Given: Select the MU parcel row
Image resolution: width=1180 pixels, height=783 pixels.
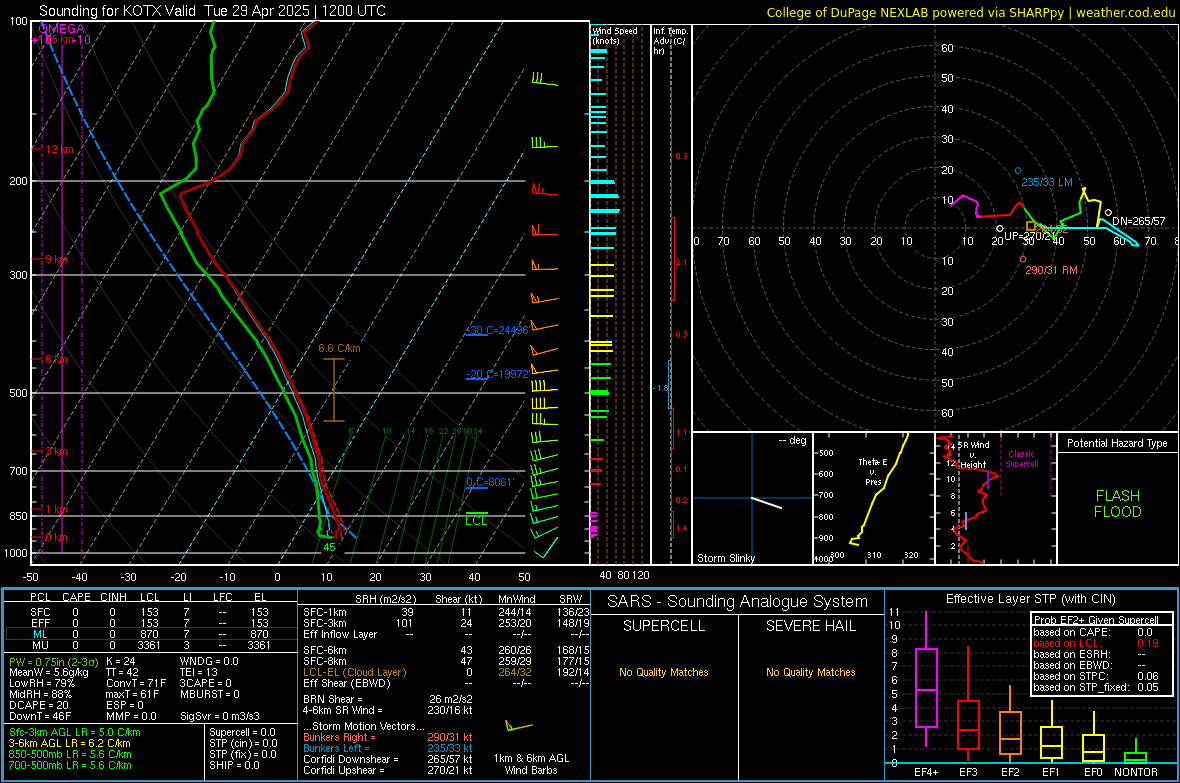Looking at the screenshot, I should [x=151, y=645].
